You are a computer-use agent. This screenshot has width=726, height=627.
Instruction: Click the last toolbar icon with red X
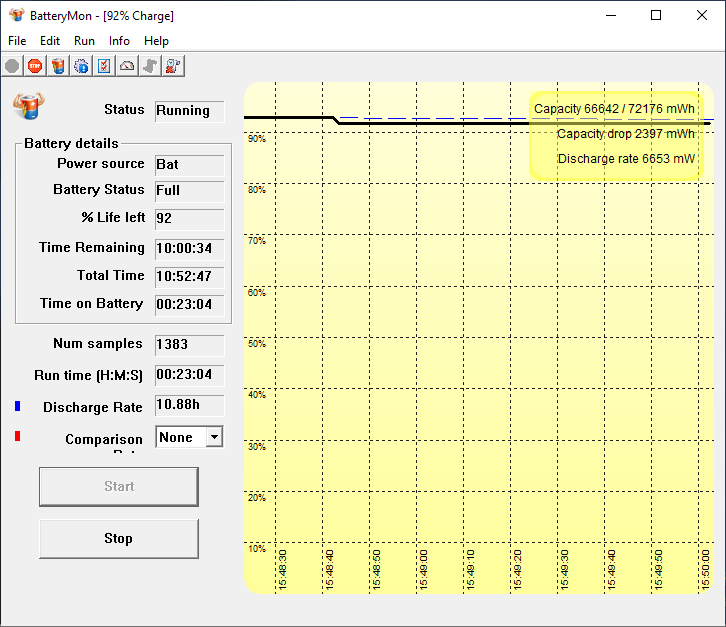(x=173, y=66)
